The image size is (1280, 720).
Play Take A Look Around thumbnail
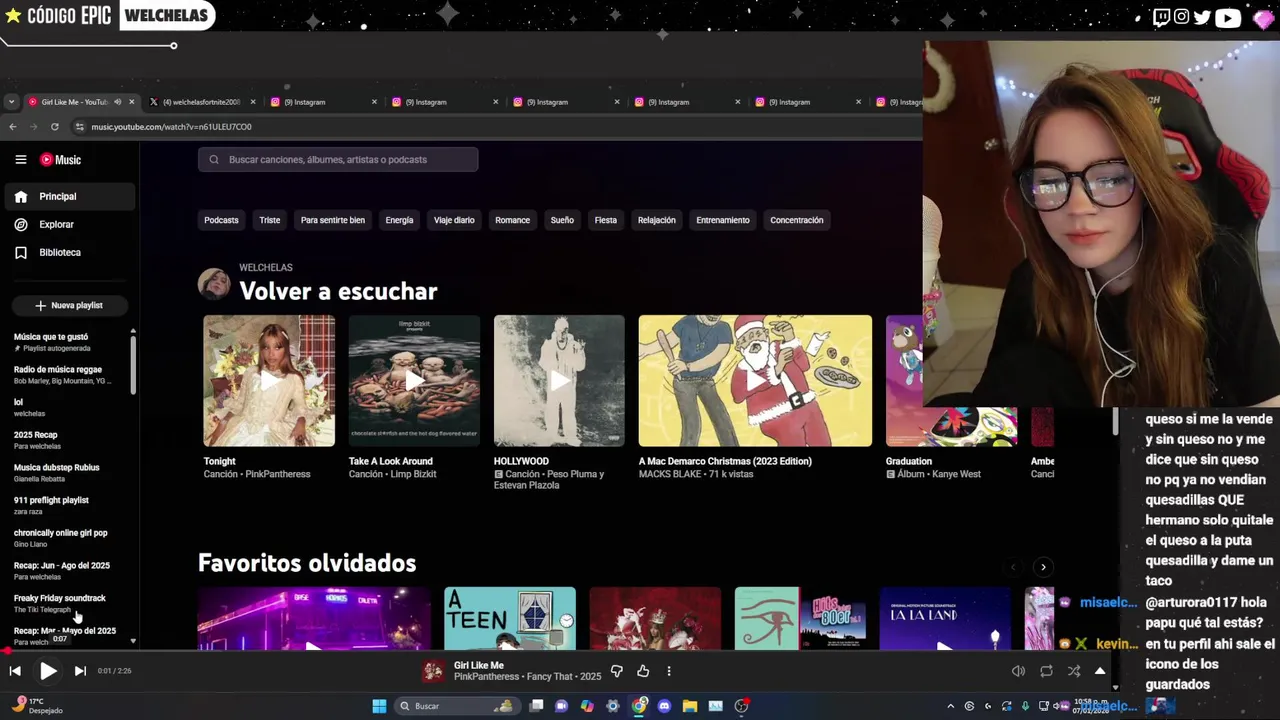[x=414, y=381]
